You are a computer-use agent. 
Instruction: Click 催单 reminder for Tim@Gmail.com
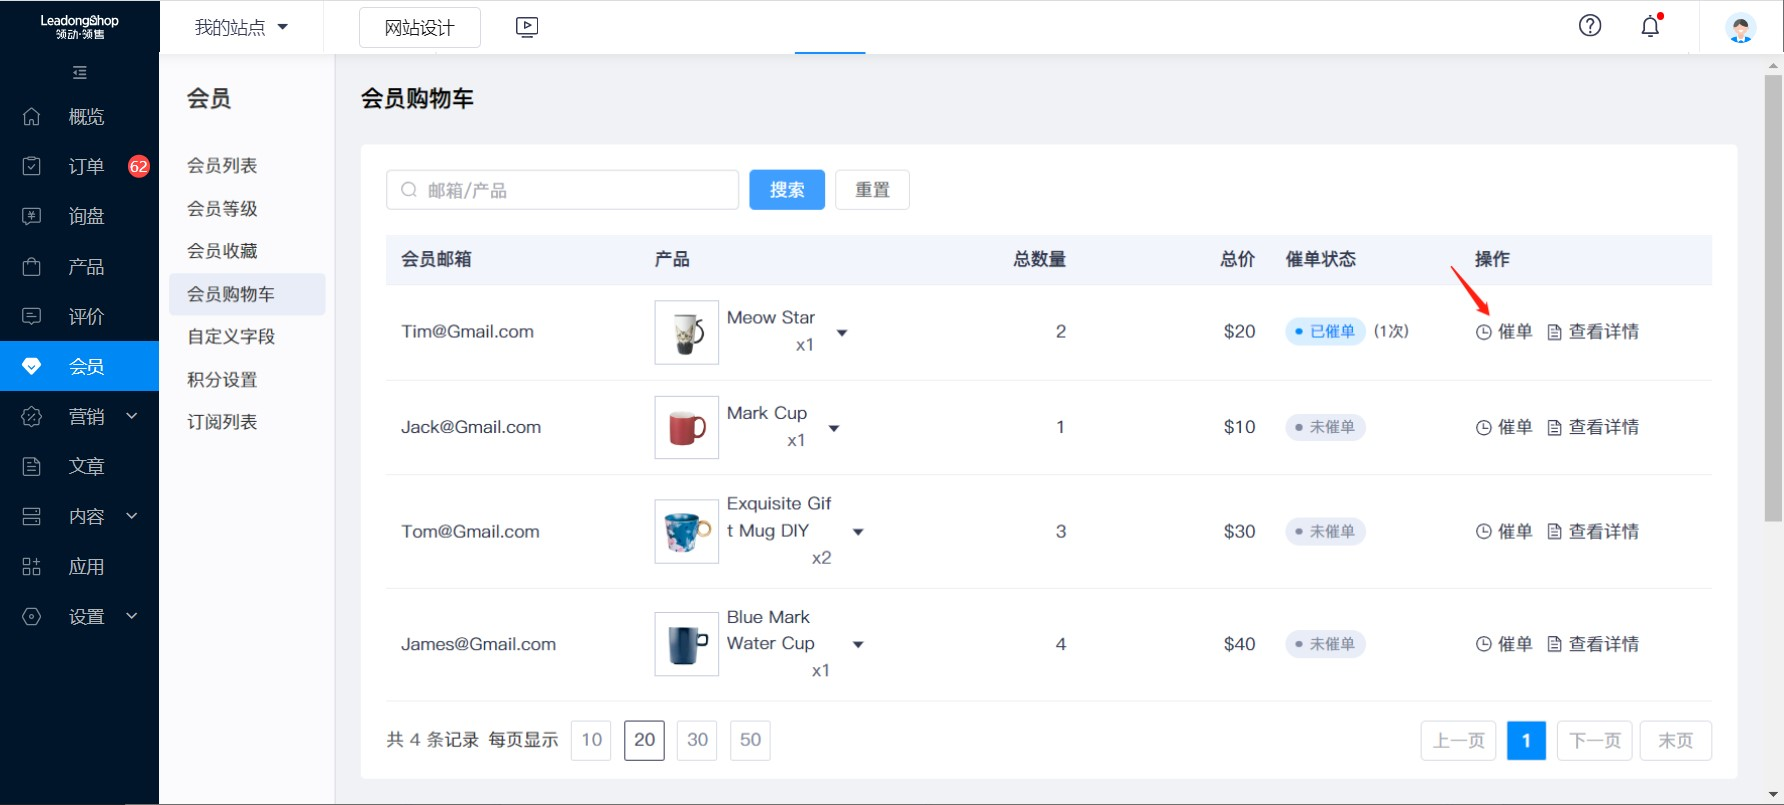tap(1504, 332)
